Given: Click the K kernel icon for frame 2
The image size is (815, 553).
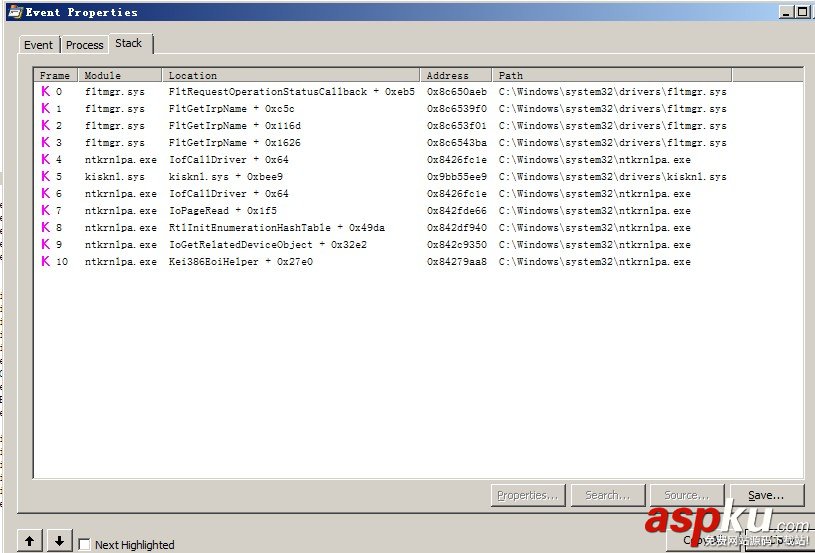Looking at the screenshot, I should click(46, 125).
